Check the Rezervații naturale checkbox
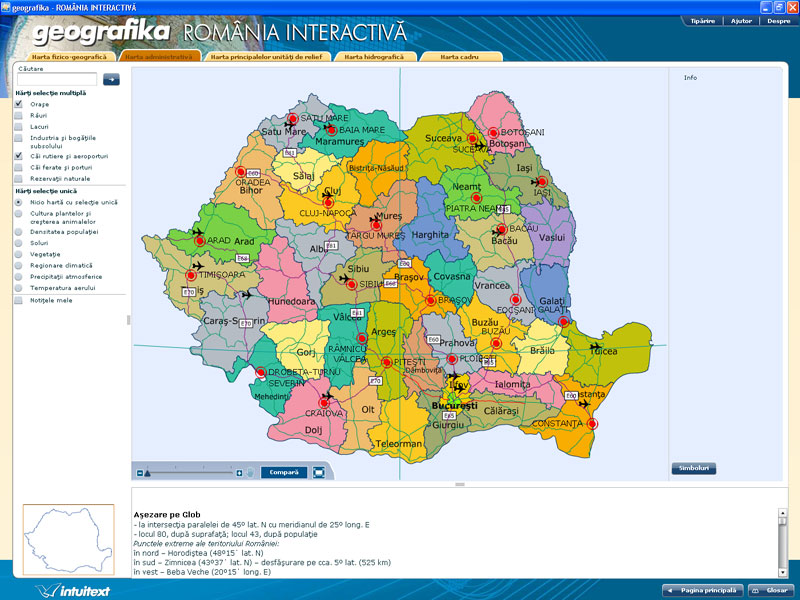This screenshot has height=600, width=800. coord(19,179)
